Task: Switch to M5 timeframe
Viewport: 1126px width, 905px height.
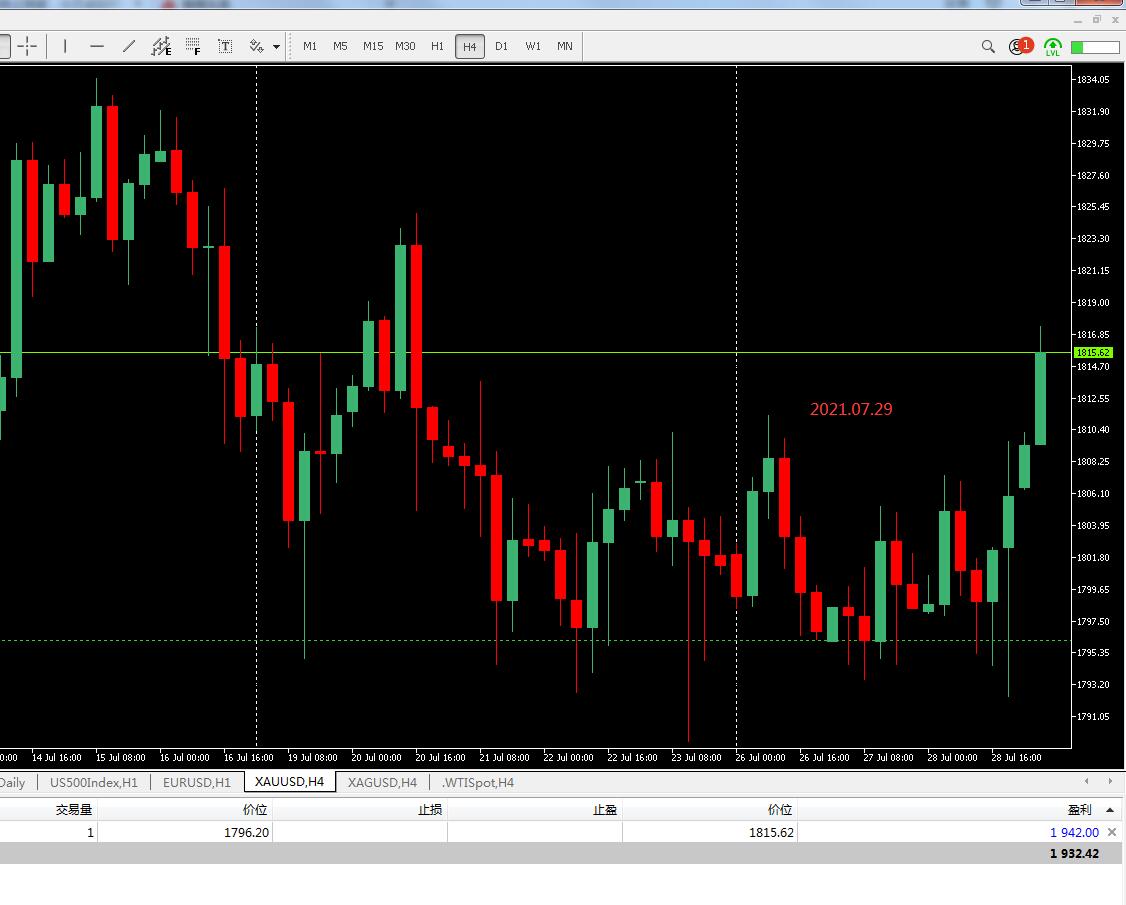Action: click(x=340, y=47)
